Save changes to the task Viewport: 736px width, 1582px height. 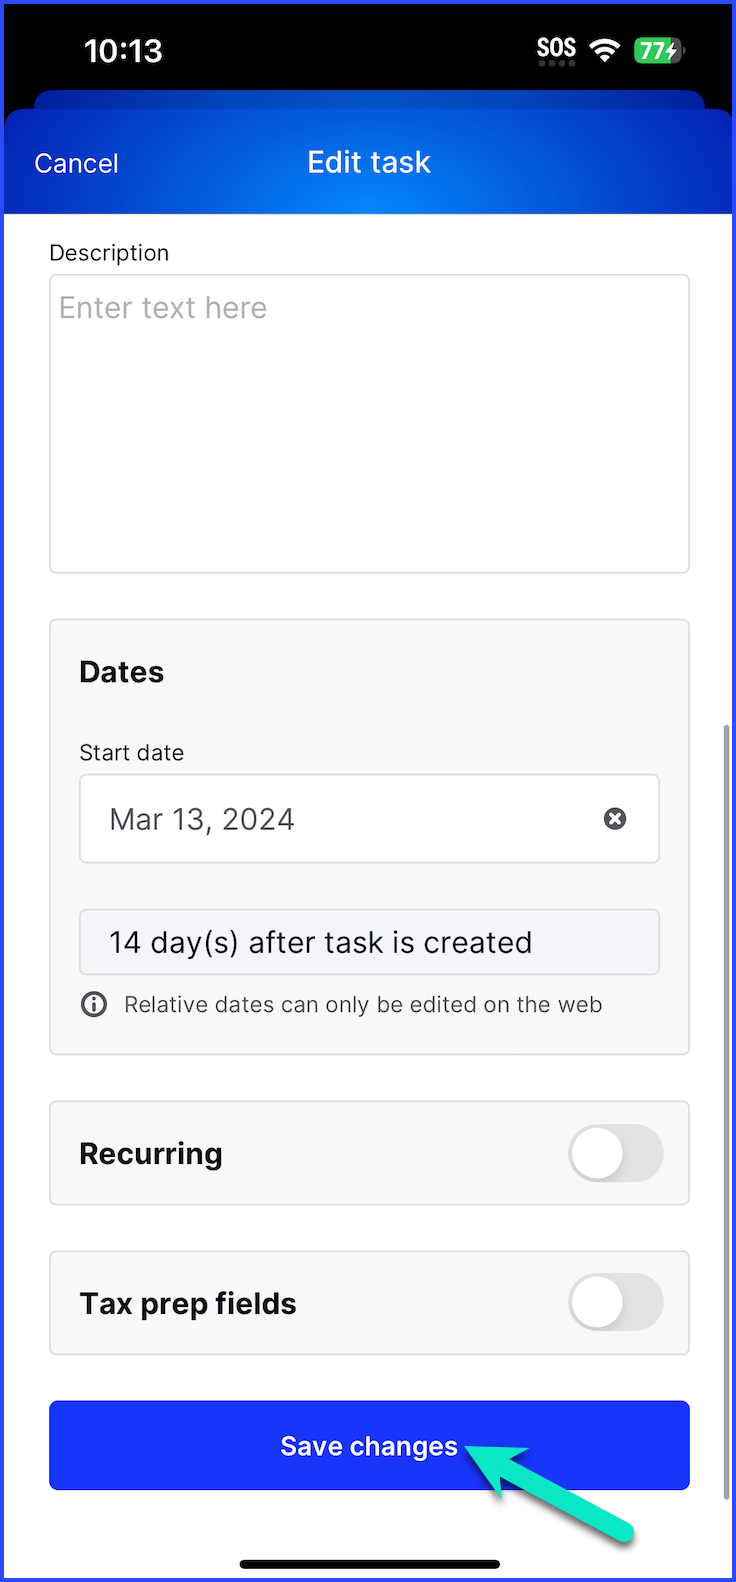point(369,1445)
